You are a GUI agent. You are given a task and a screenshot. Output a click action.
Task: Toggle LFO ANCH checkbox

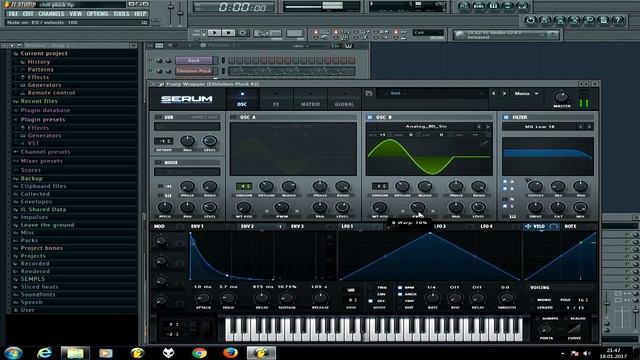click(400, 294)
